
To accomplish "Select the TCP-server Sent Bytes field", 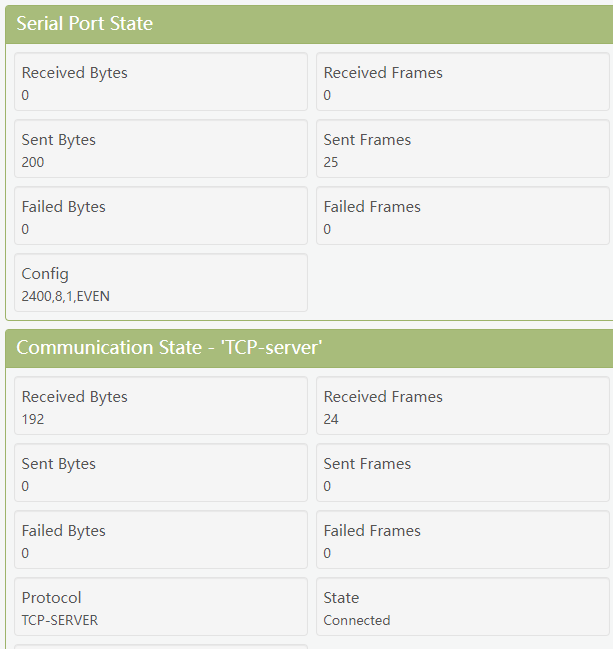I will point(161,473).
